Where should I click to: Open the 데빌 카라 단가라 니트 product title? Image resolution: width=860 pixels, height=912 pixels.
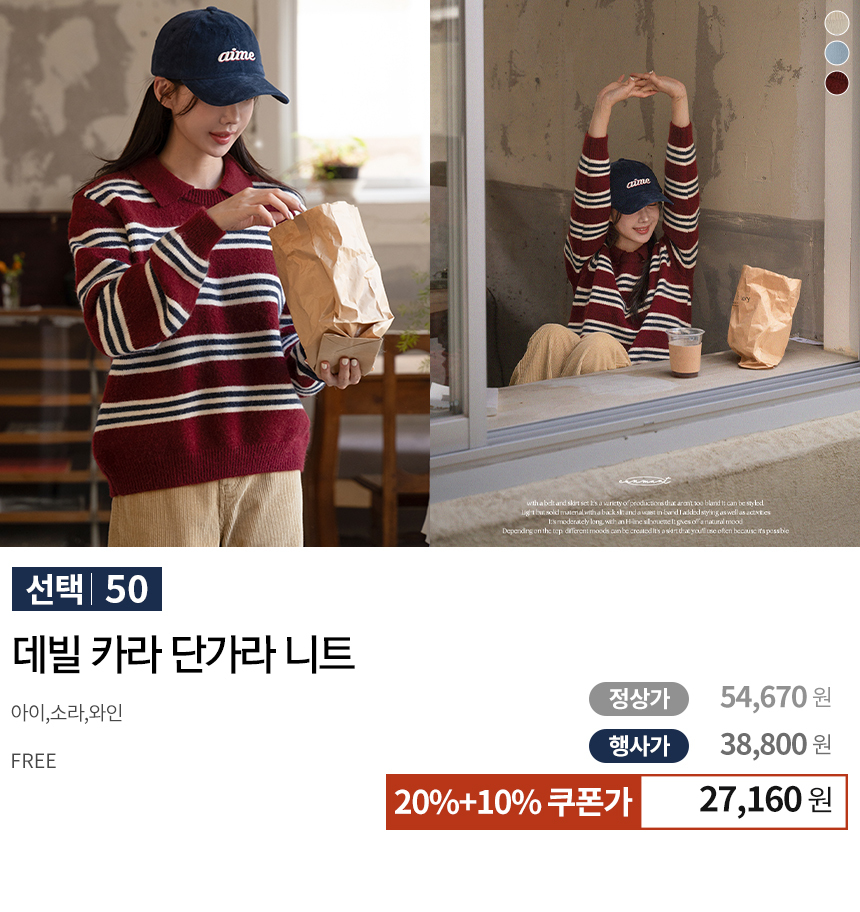click(x=183, y=654)
